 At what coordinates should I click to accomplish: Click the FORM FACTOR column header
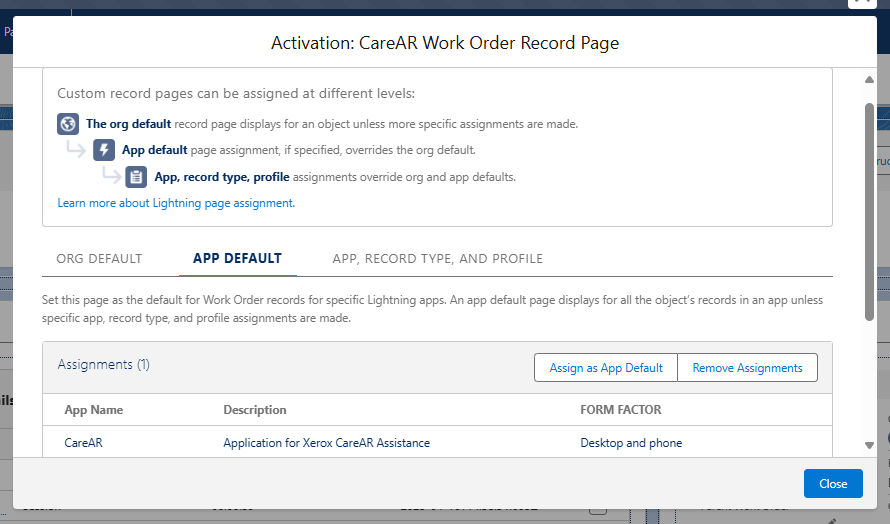(x=621, y=410)
